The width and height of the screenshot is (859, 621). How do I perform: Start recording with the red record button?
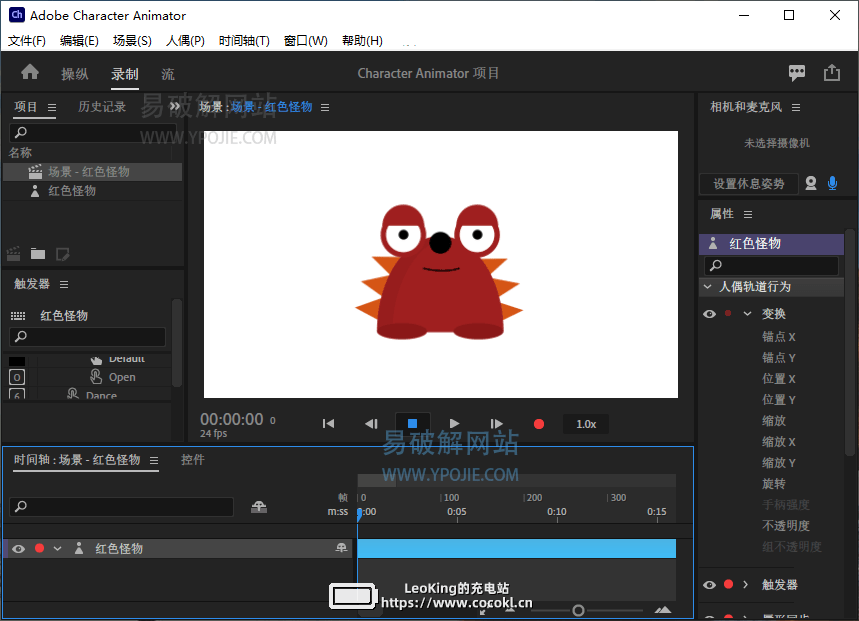(x=539, y=424)
